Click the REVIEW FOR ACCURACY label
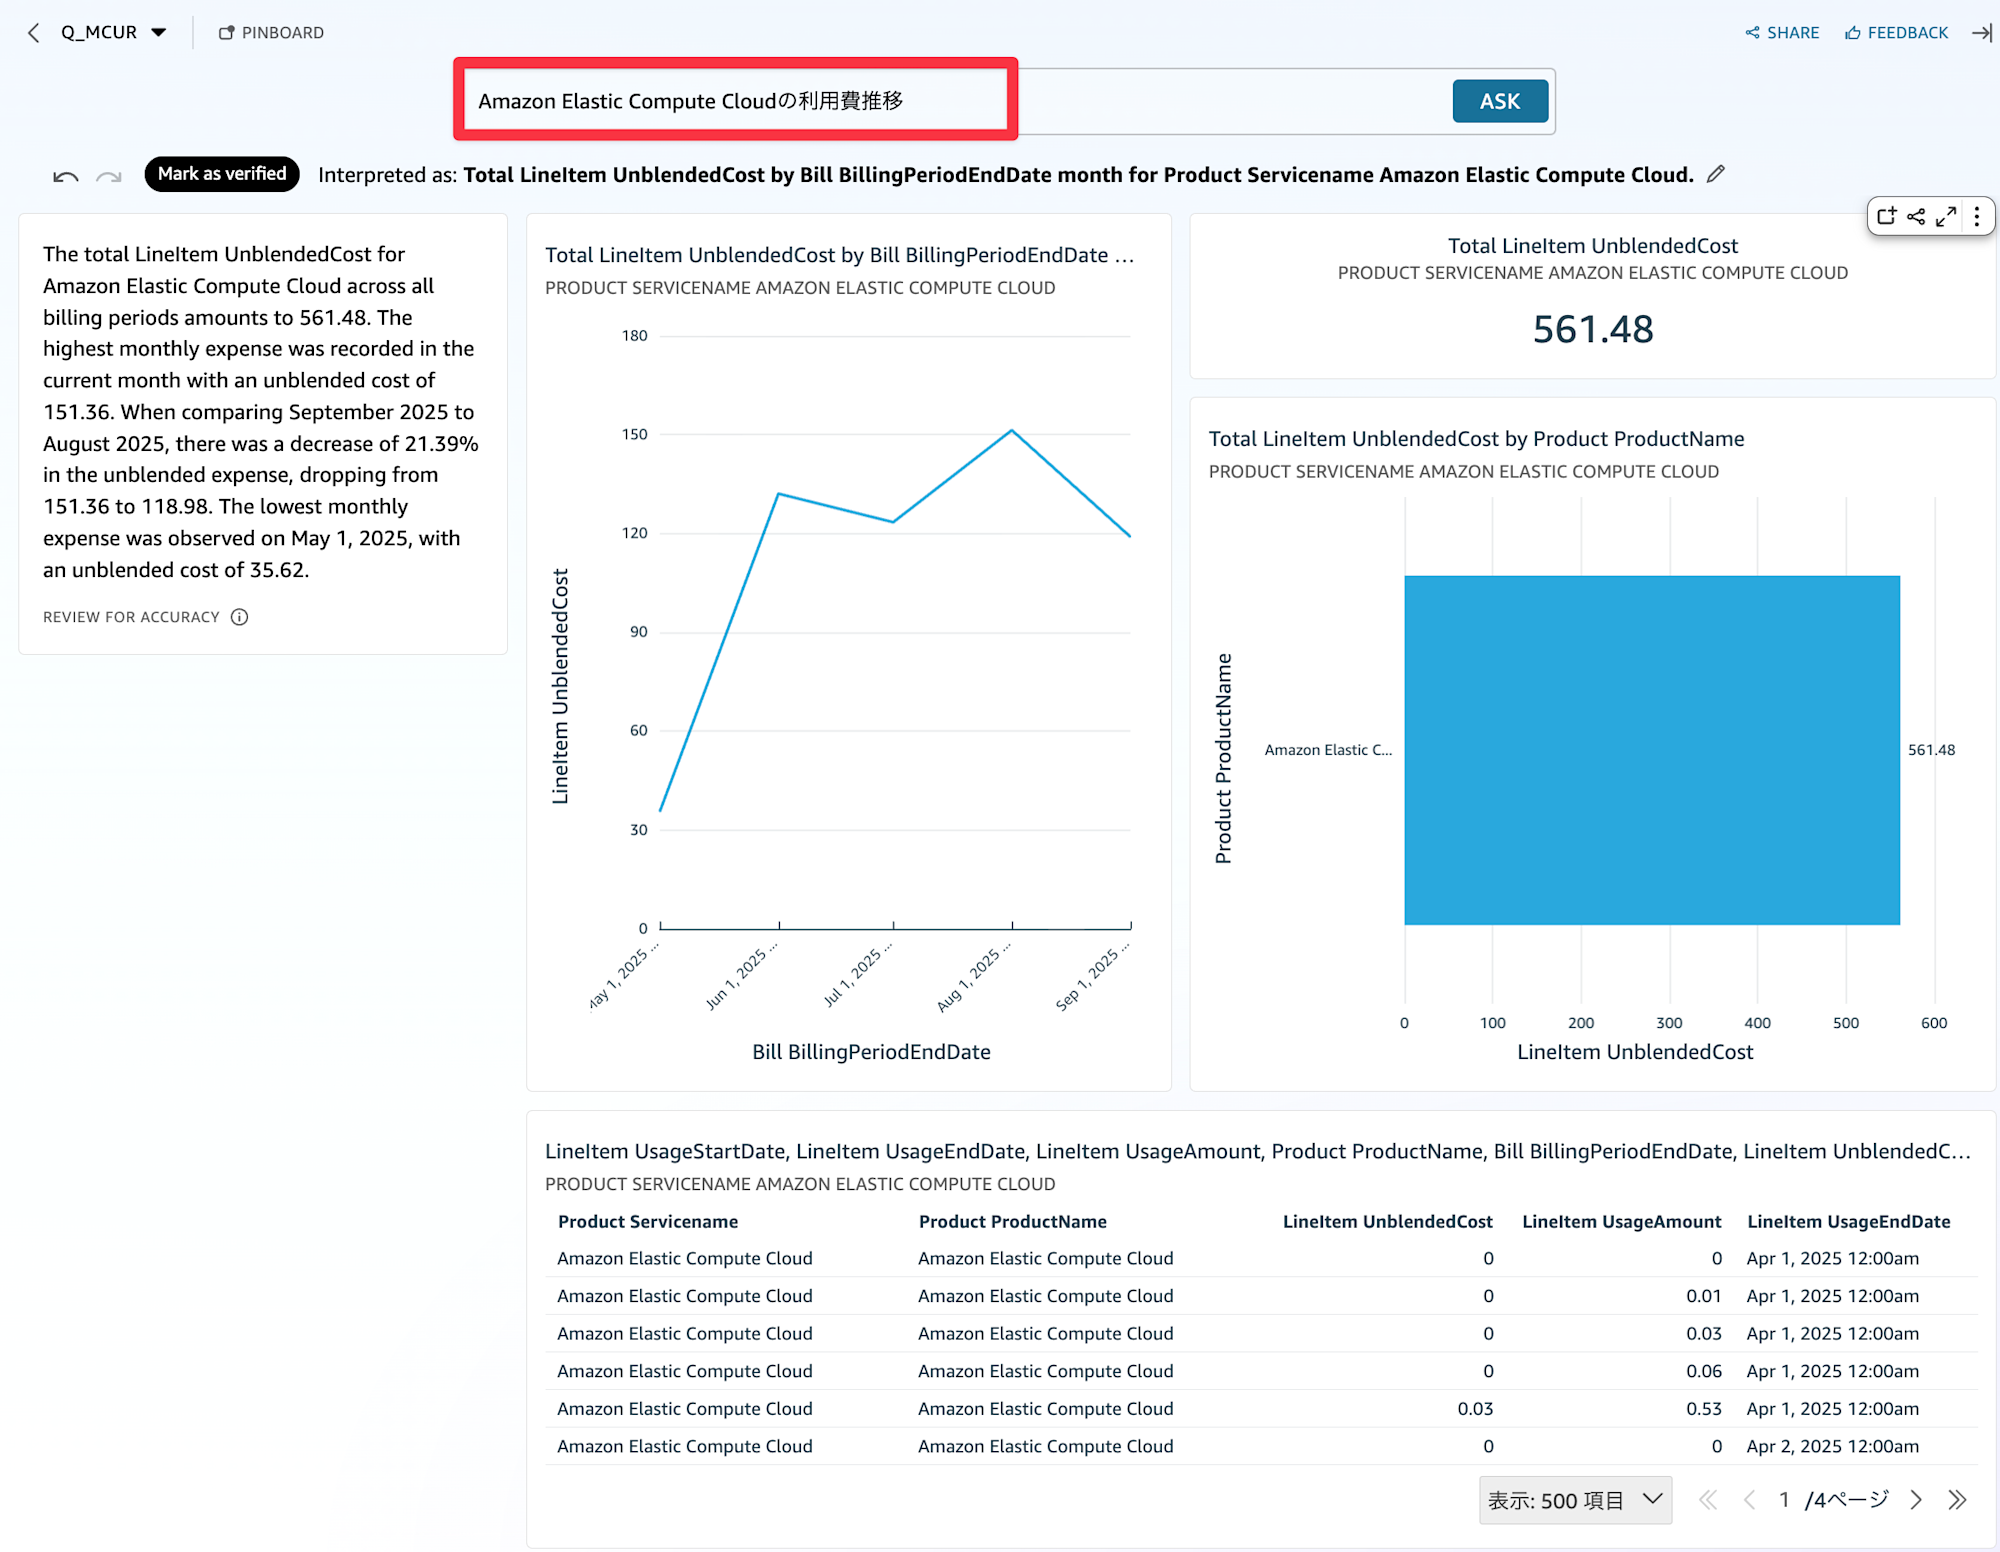The image size is (2000, 1552). 131,617
